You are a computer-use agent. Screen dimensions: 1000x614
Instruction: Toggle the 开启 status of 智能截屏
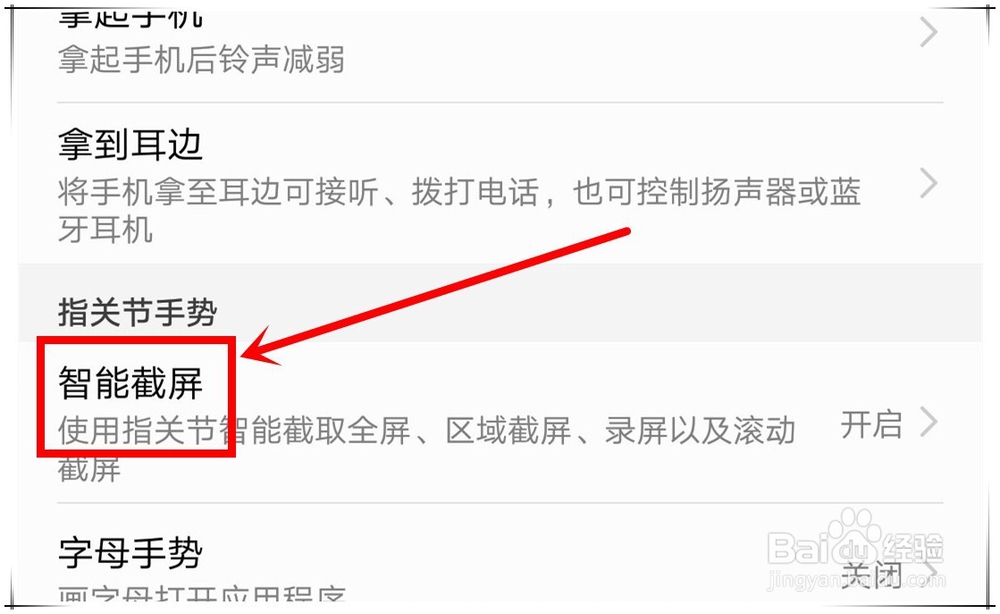(871, 424)
